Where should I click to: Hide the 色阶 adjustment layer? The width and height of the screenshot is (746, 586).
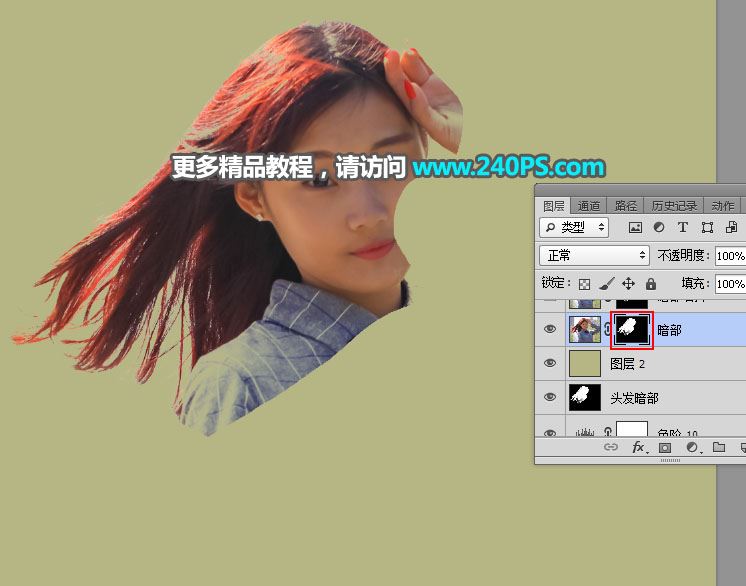point(550,433)
